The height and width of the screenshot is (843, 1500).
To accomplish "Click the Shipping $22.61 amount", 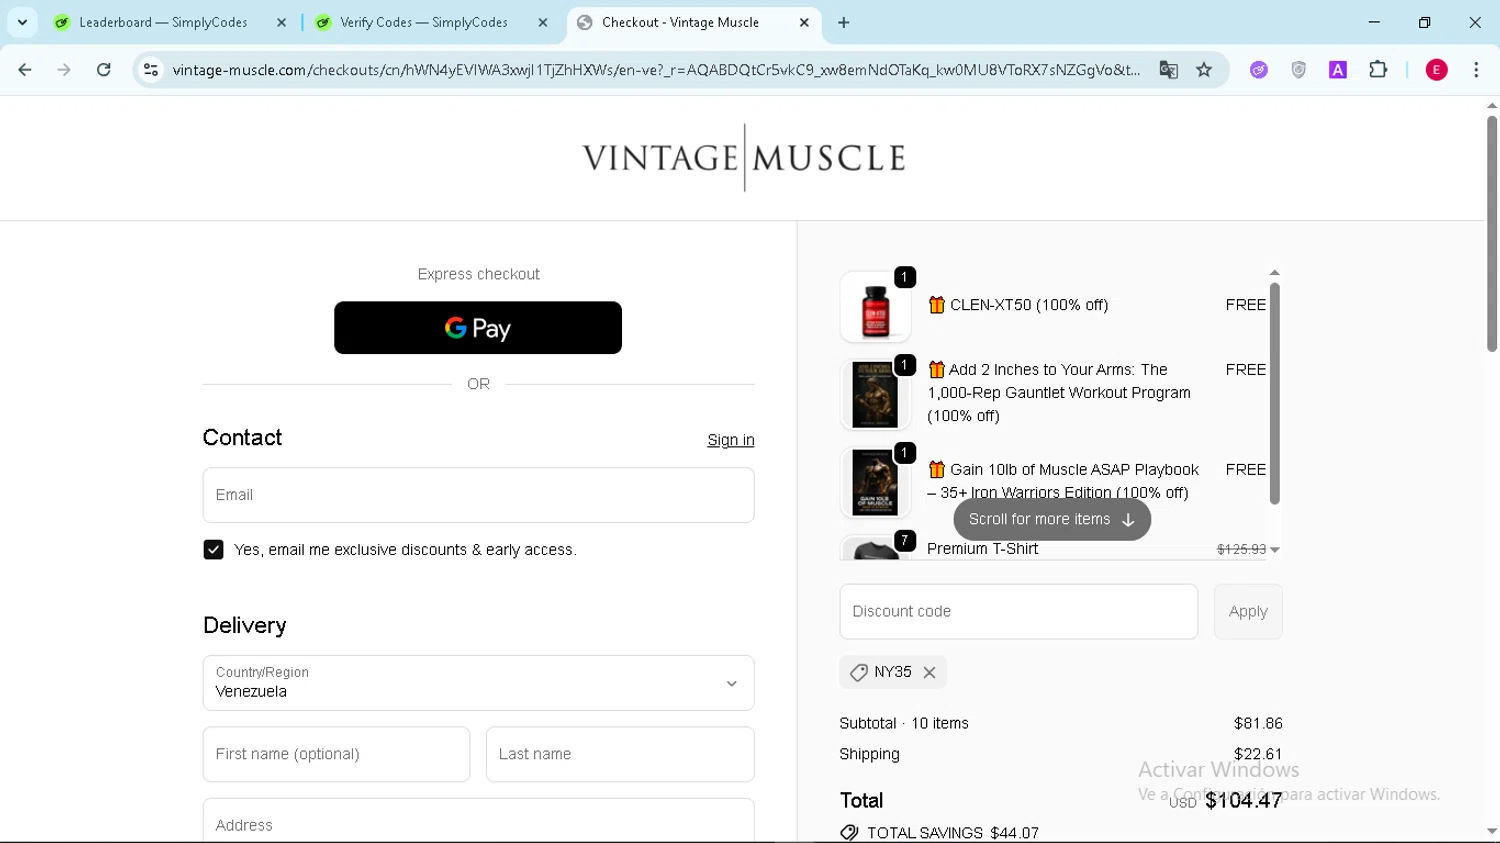I will click(x=1258, y=754).
